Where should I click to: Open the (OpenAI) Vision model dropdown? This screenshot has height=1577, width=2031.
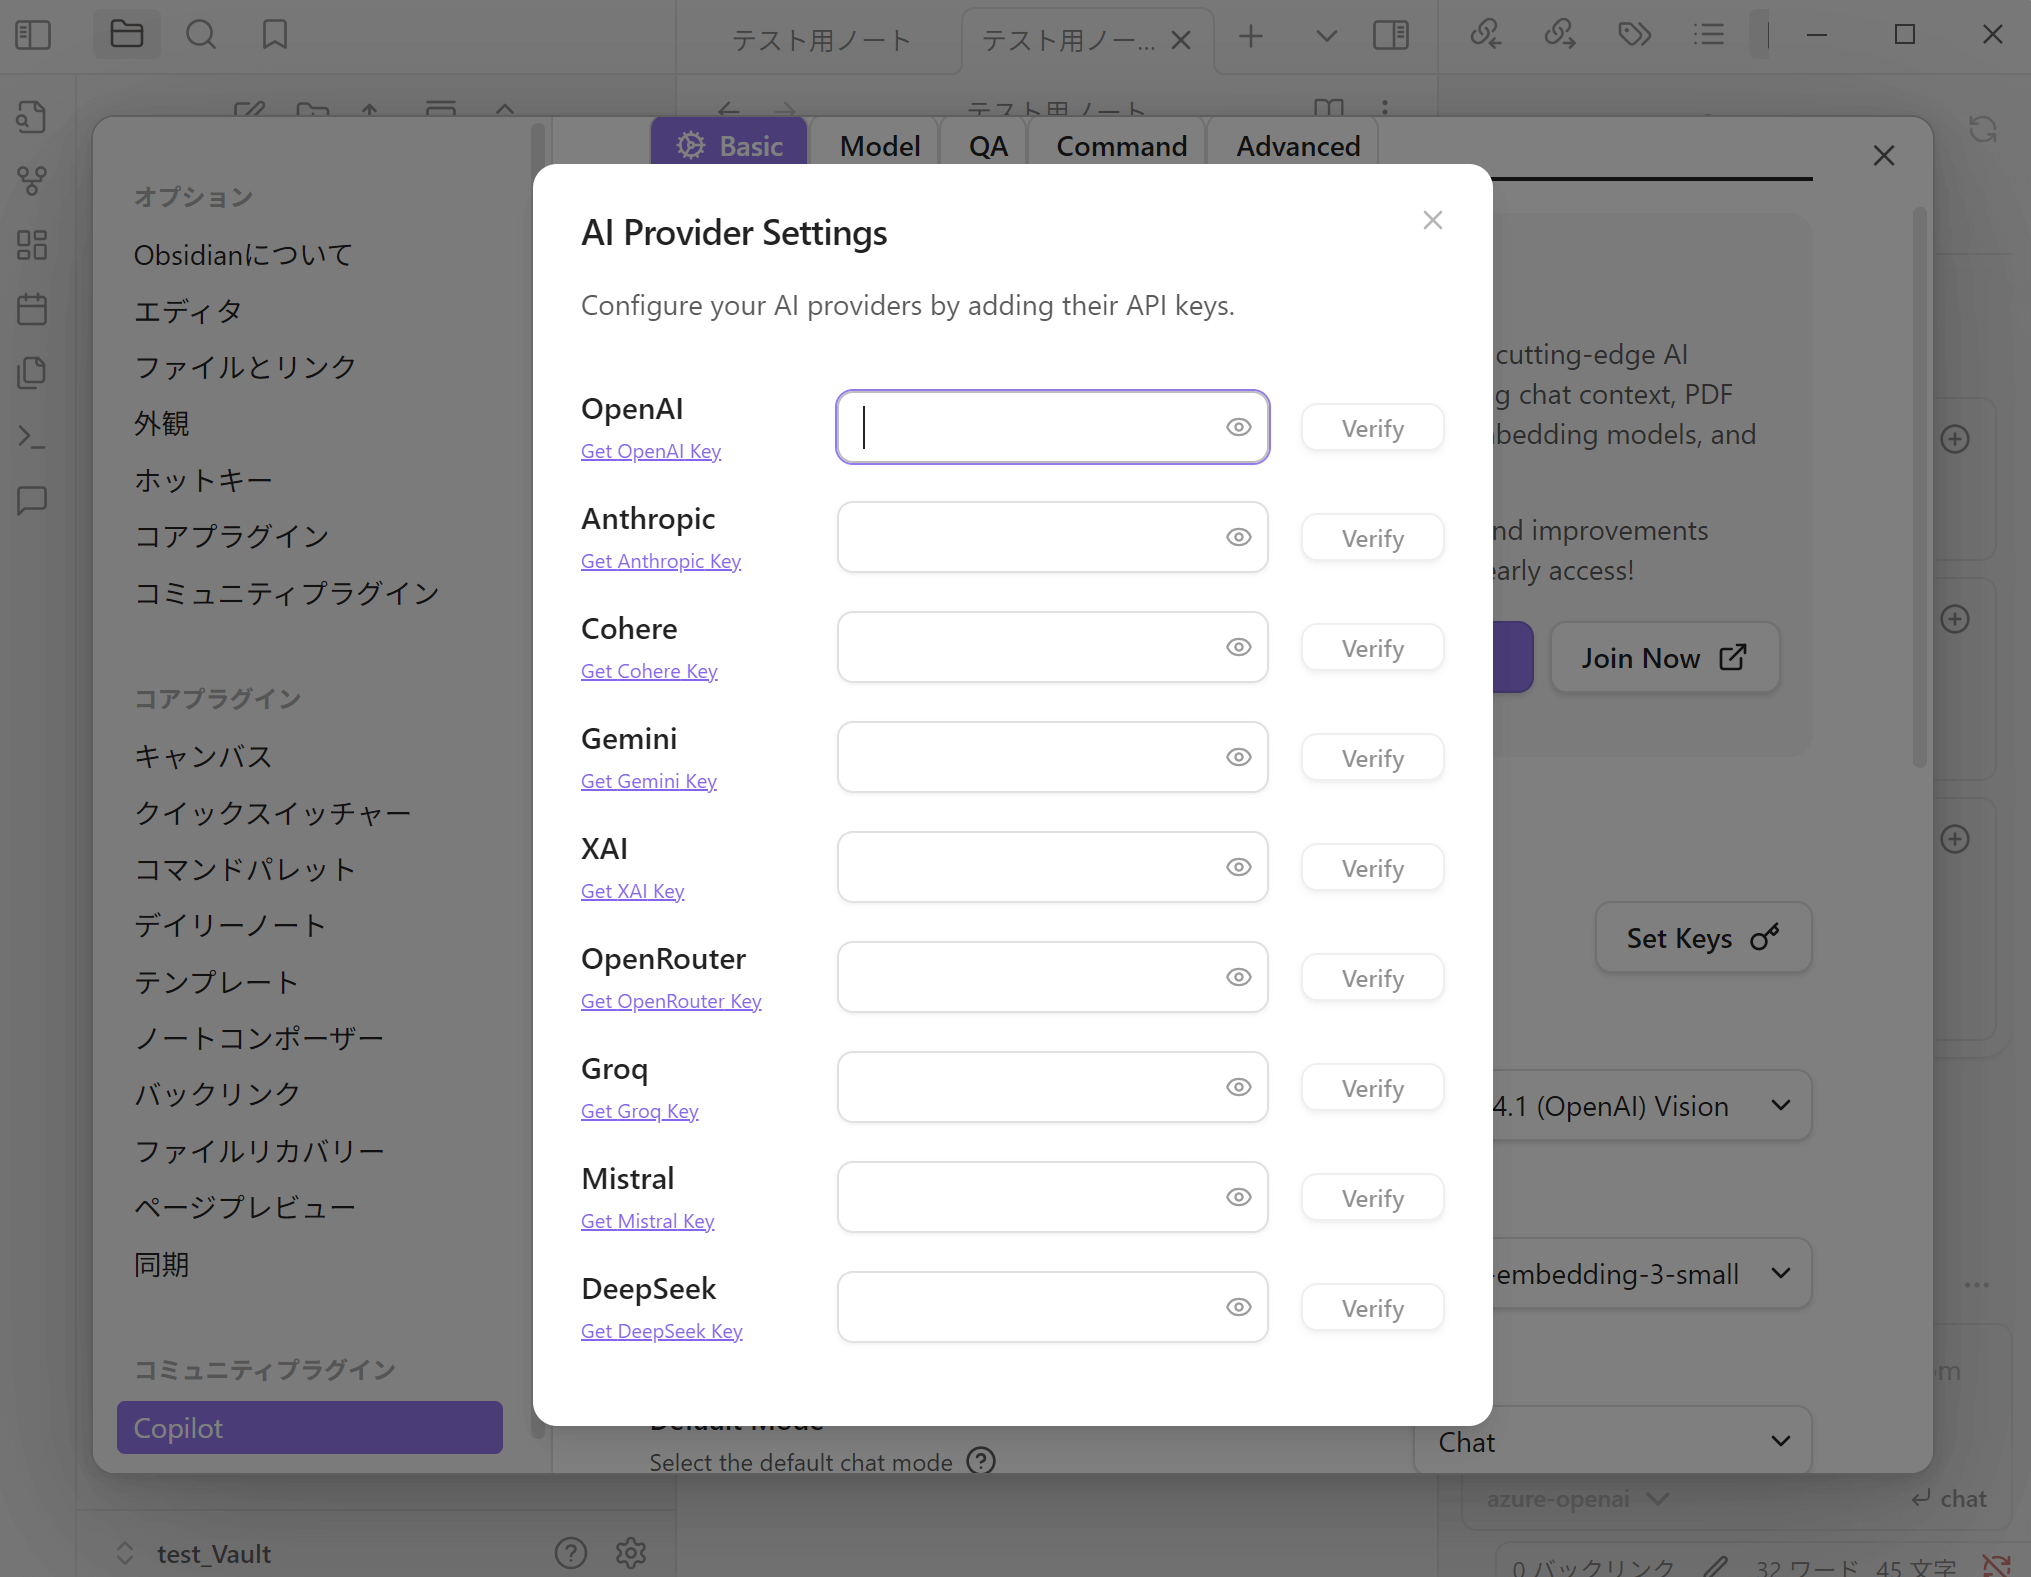click(x=1650, y=1106)
